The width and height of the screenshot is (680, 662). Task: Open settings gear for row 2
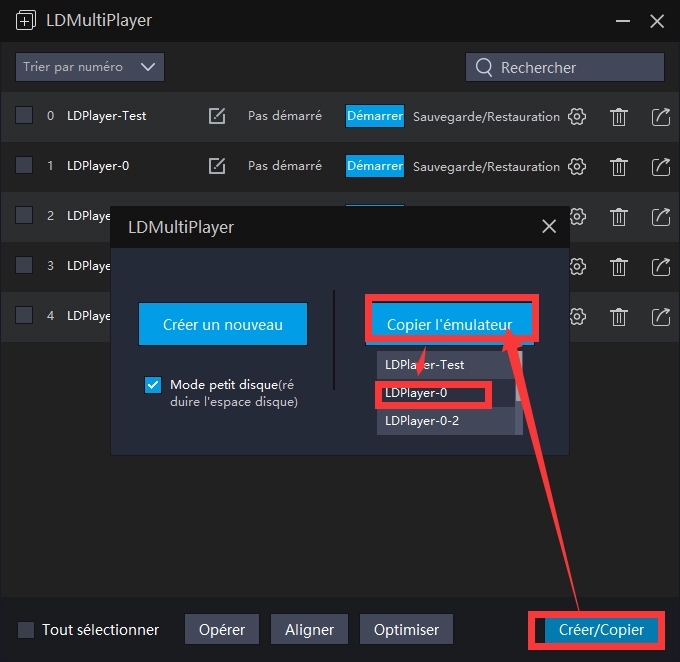578,216
